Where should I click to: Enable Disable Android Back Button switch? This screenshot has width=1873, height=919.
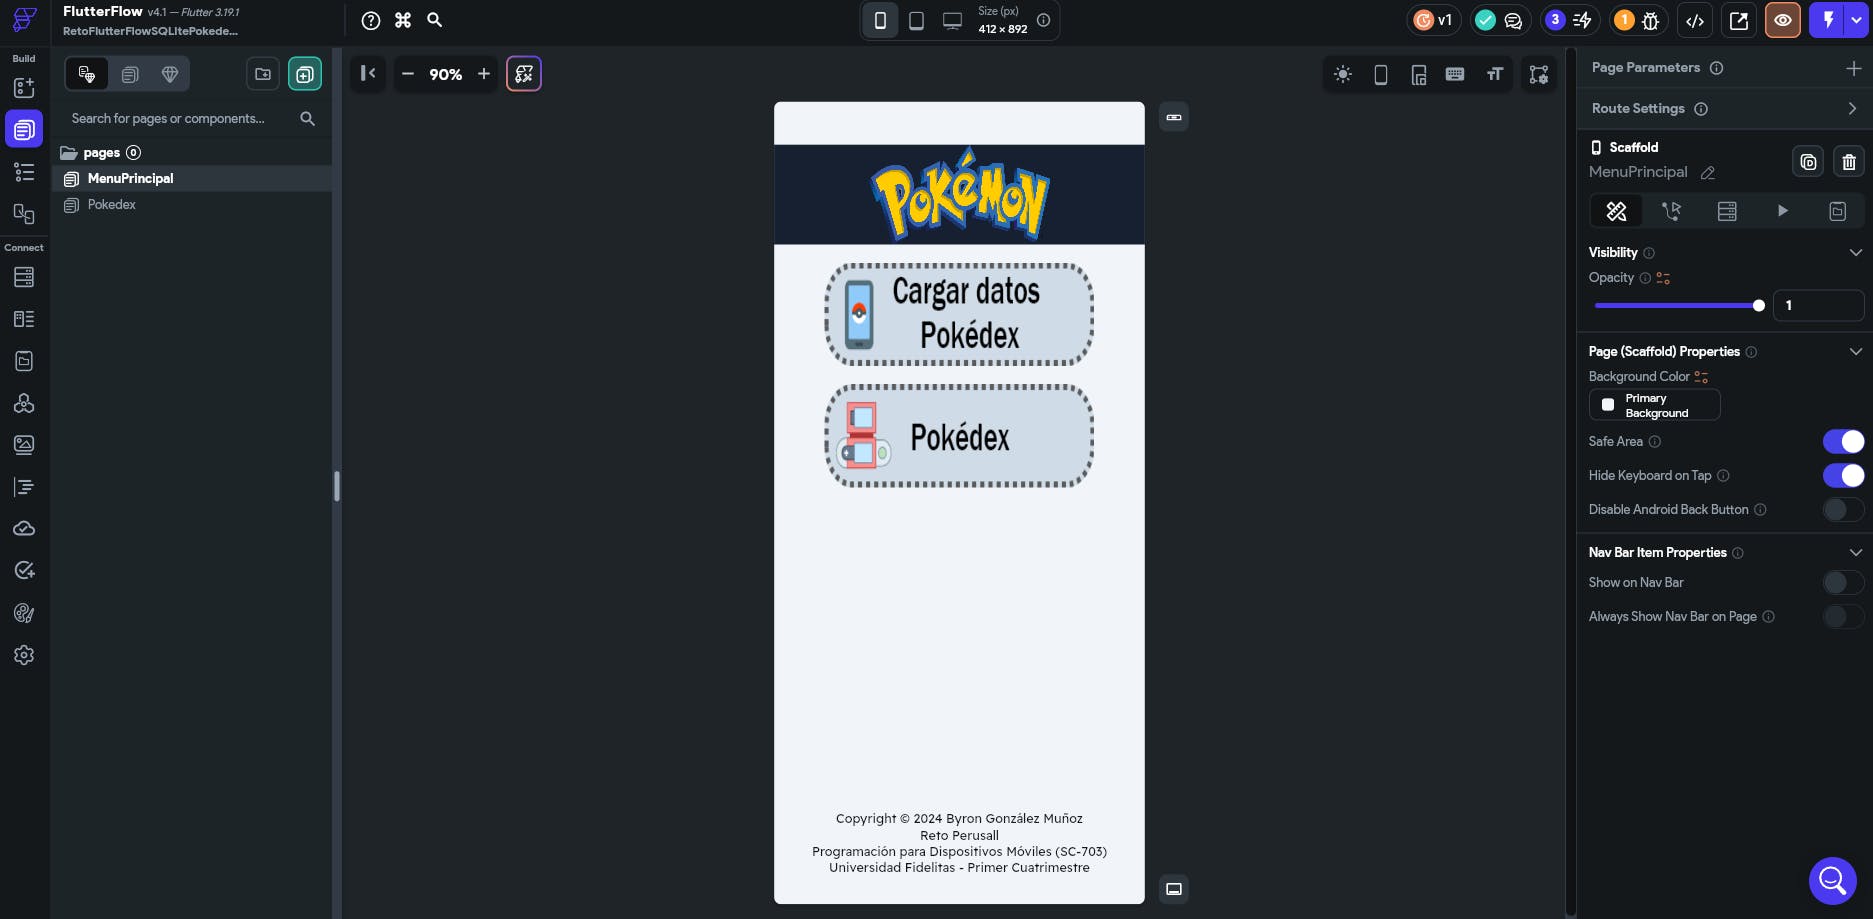coord(1843,509)
